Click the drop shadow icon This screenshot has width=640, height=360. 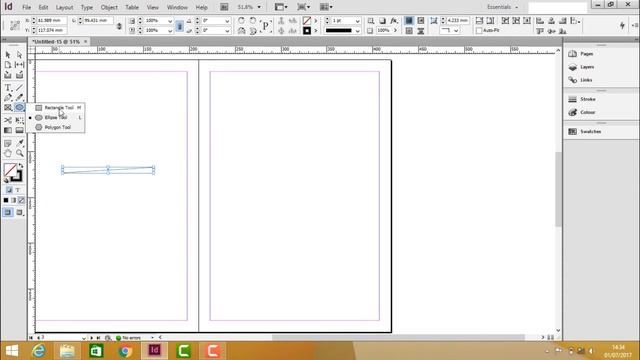pyautogui.click(x=382, y=20)
